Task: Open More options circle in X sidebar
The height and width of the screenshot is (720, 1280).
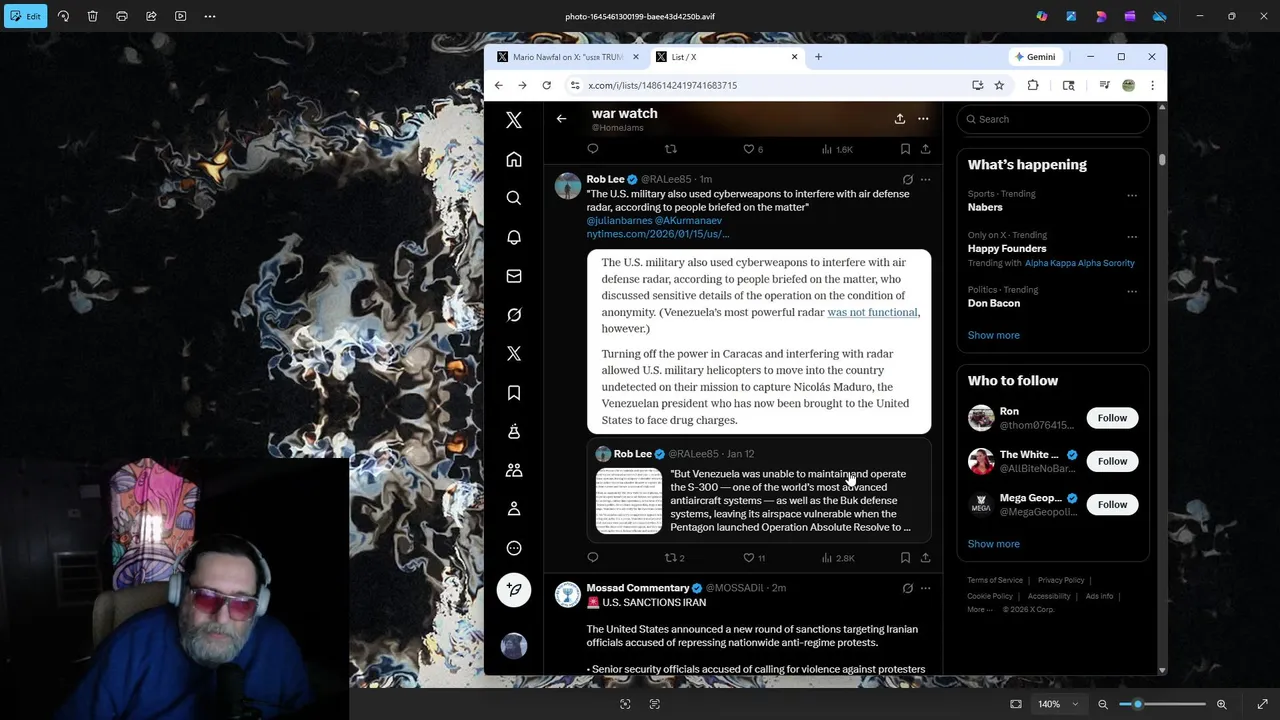Action: click(x=514, y=548)
